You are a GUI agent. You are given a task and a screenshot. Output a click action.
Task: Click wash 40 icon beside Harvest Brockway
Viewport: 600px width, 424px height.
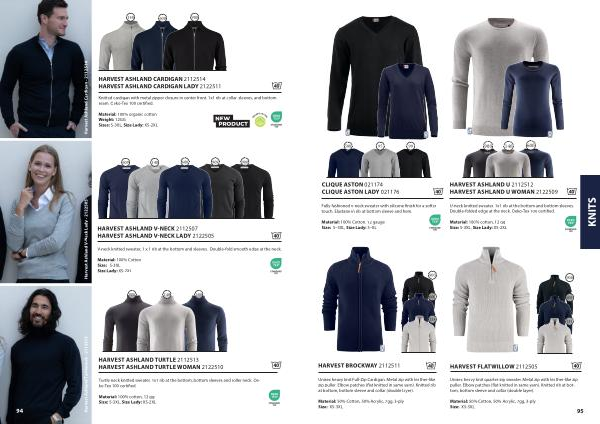[431, 365]
